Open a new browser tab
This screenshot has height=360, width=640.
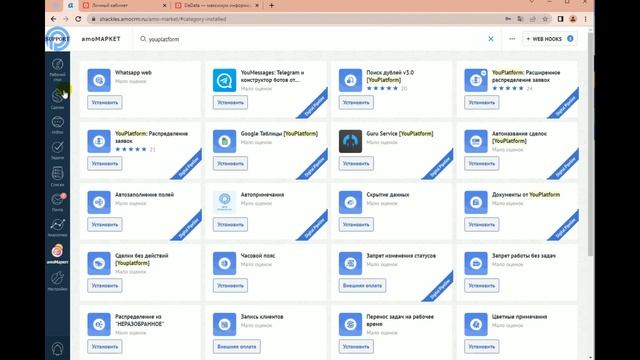click(271, 5)
